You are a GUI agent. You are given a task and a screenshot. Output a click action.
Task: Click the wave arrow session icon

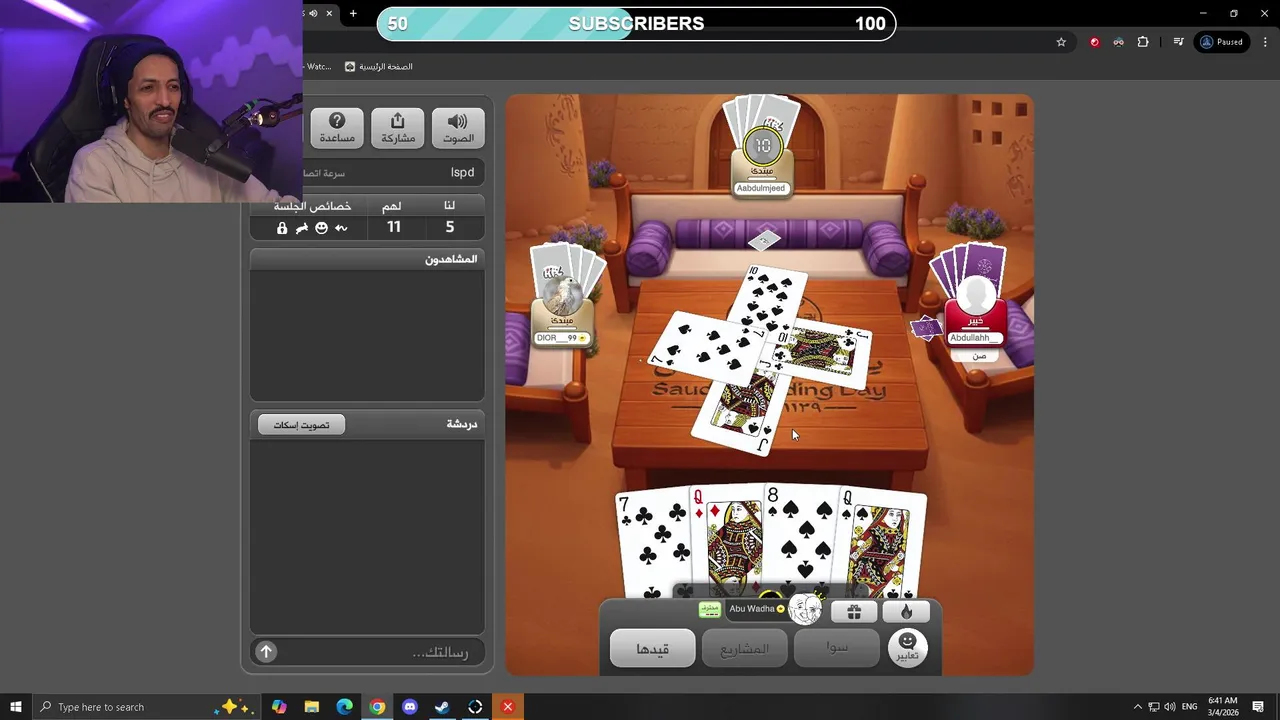click(x=341, y=228)
